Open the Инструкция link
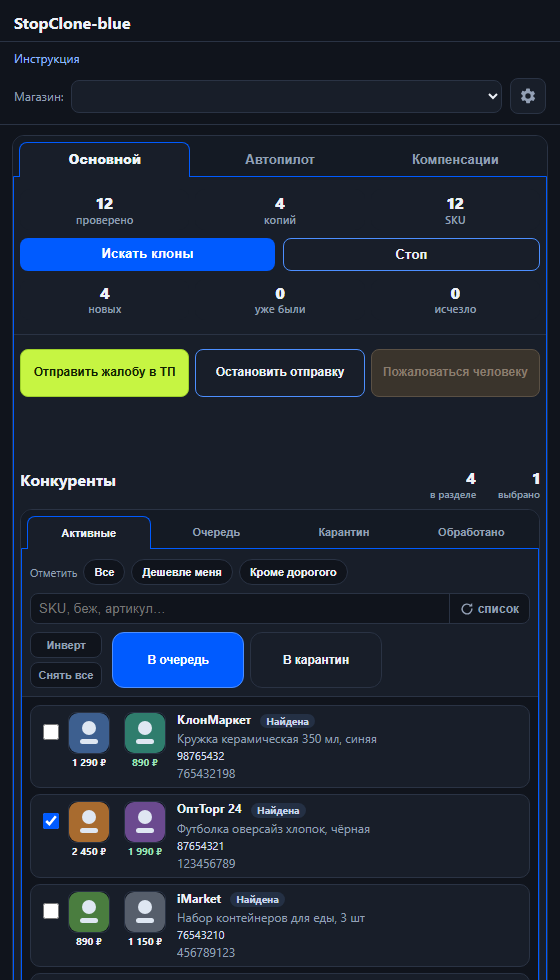 47,59
